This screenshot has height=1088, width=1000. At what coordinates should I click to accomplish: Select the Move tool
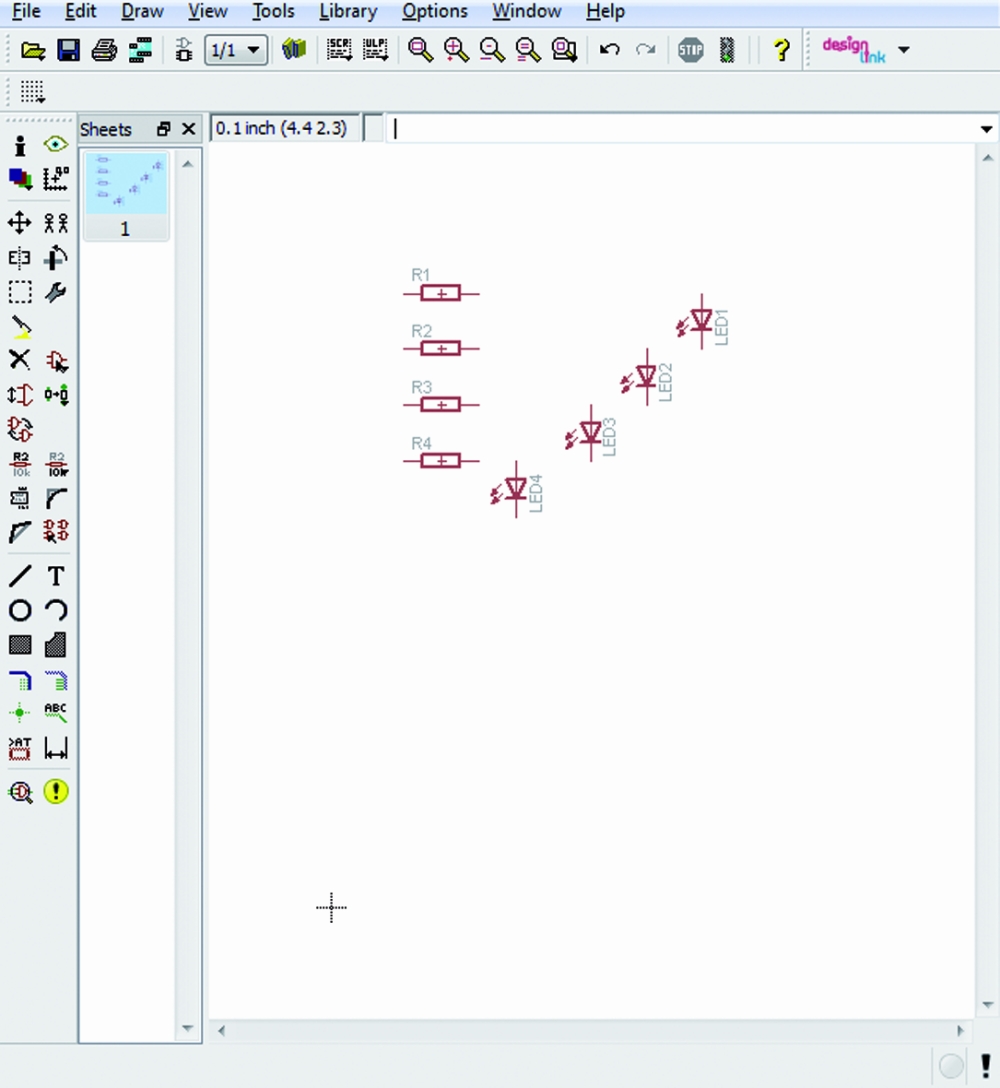coord(20,222)
